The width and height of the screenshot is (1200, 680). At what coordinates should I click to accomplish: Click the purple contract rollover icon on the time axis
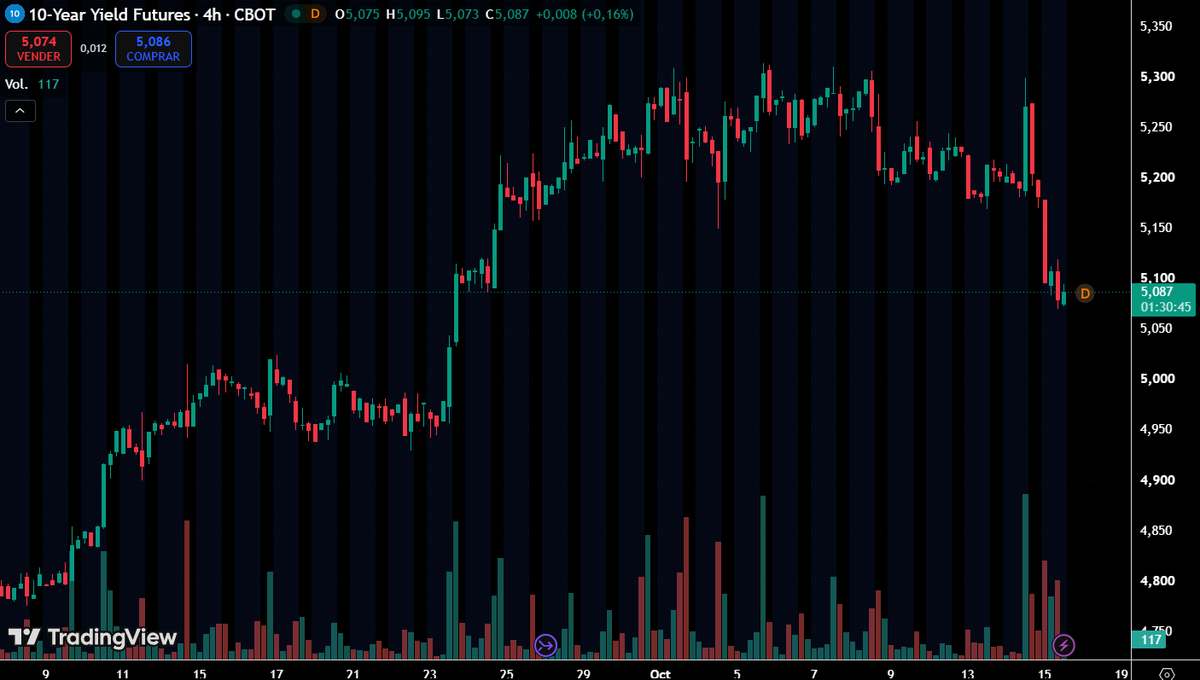tap(545, 645)
